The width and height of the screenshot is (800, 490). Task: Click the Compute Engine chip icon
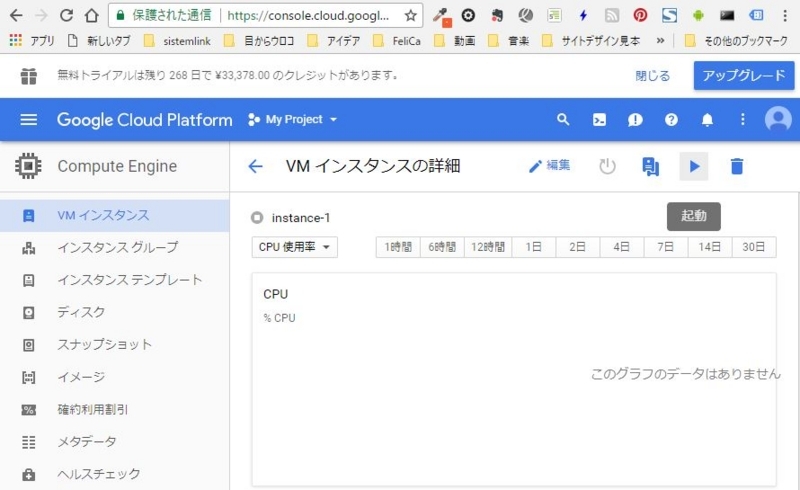coord(29,166)
